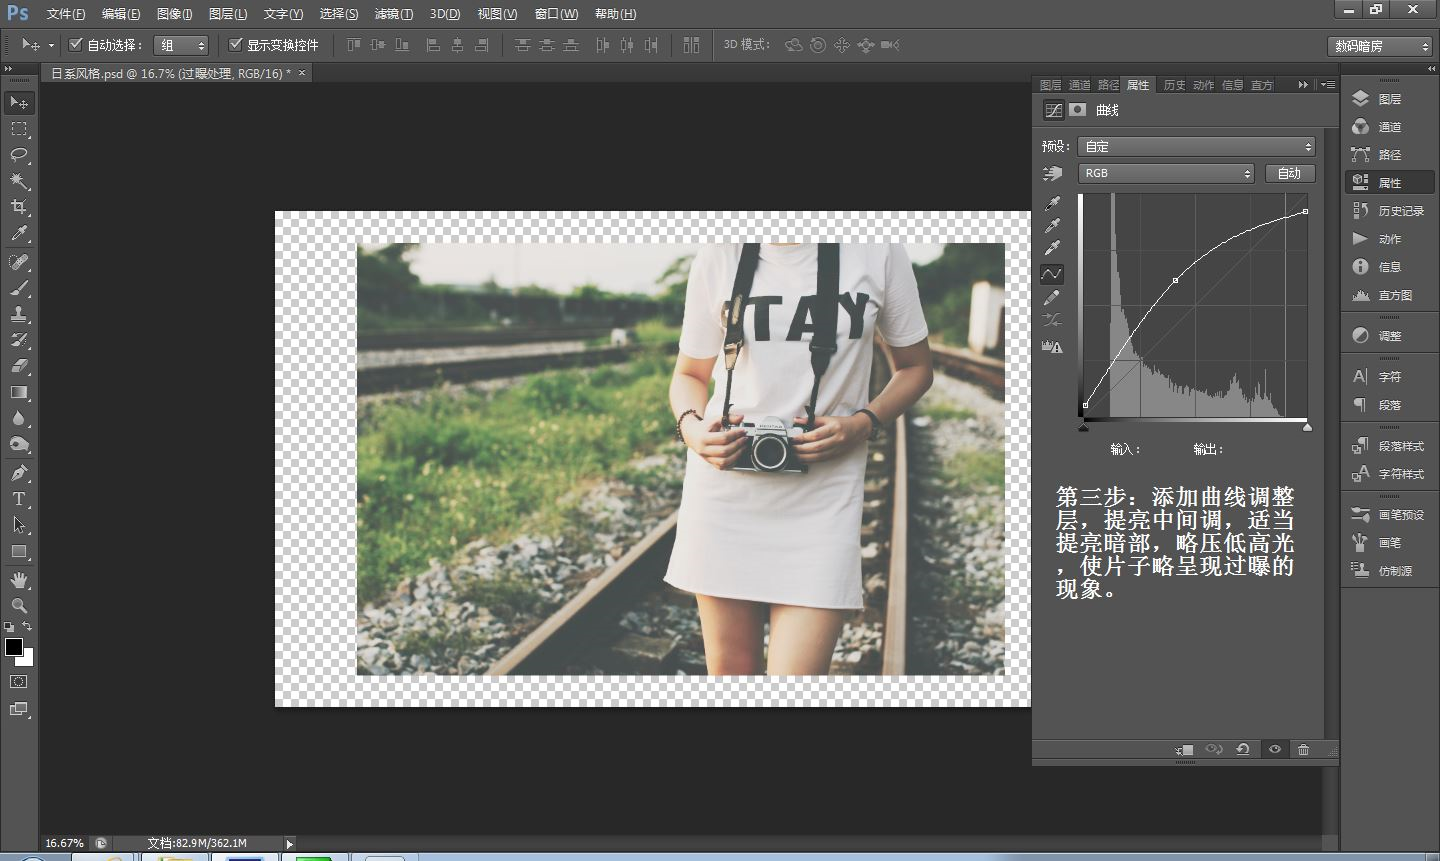The height and width of the screenshot is (861, 1440).
Task: Toggle Quick Mask mode
Action: click(19, 682)
